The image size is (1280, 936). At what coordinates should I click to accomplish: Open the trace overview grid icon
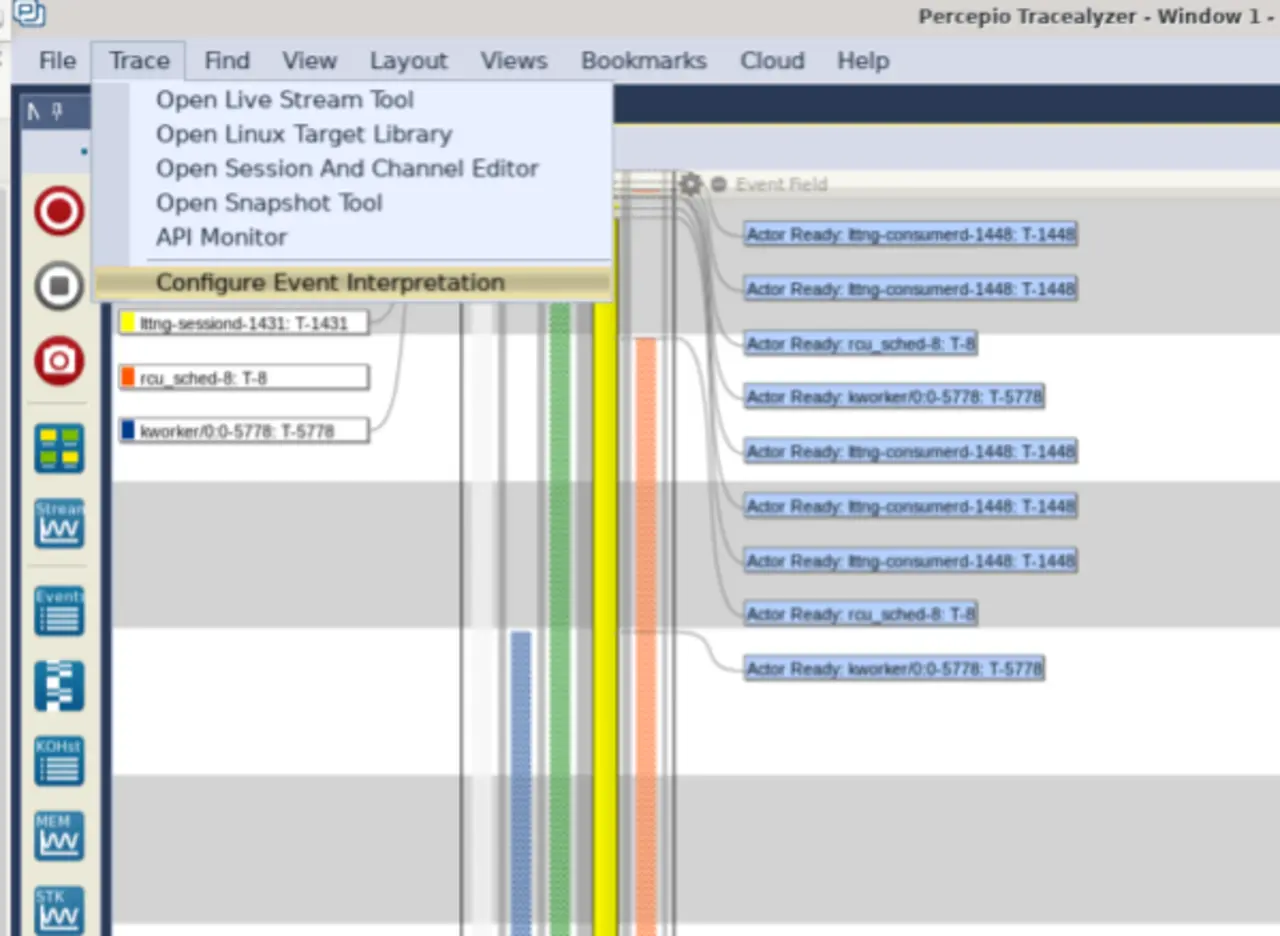click(x=59, y=448)
